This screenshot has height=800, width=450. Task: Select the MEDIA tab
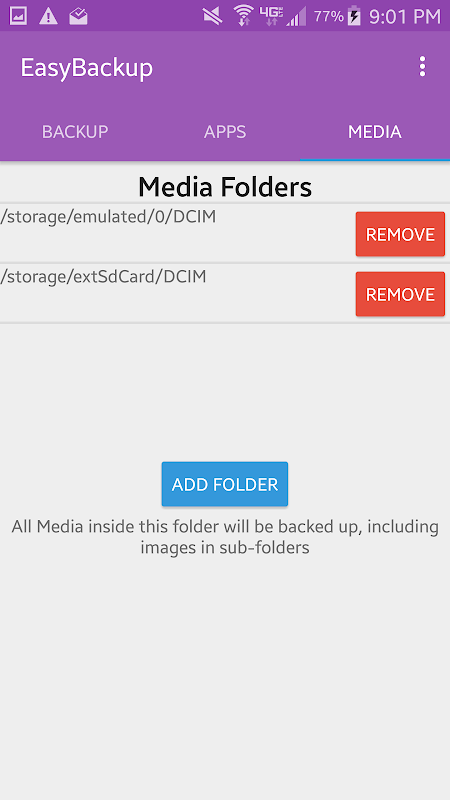(375, 132)
